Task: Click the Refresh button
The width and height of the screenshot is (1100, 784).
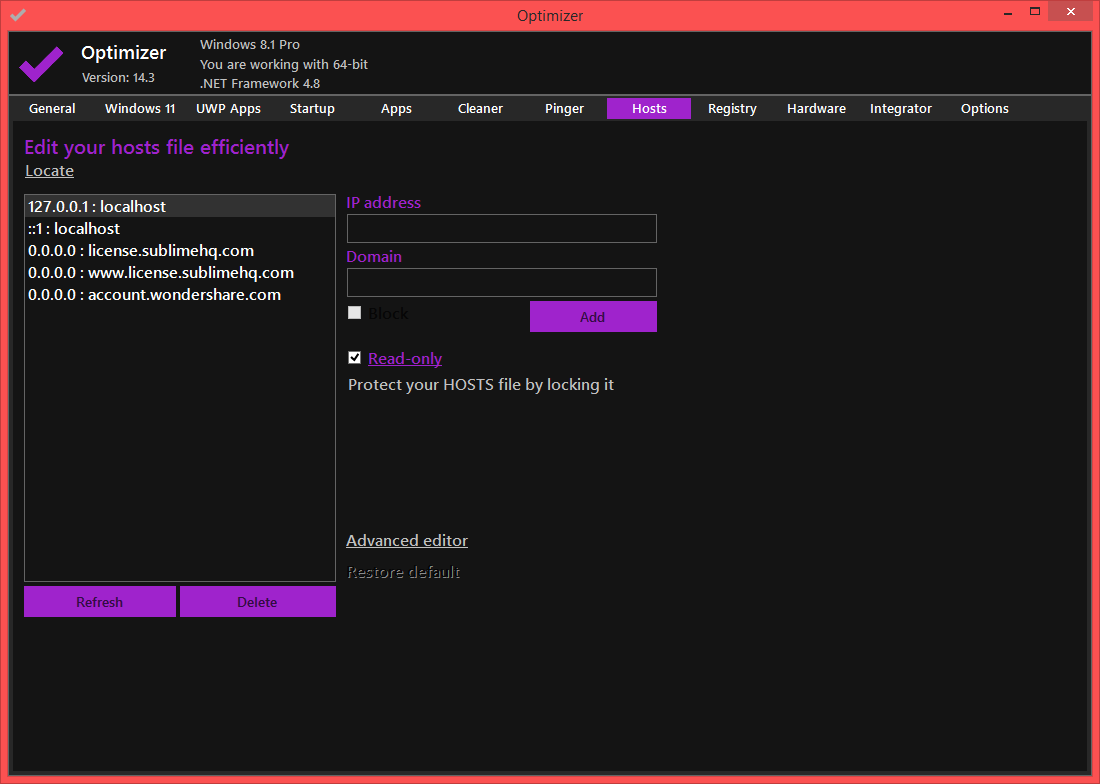Action: tap(100, 602)
